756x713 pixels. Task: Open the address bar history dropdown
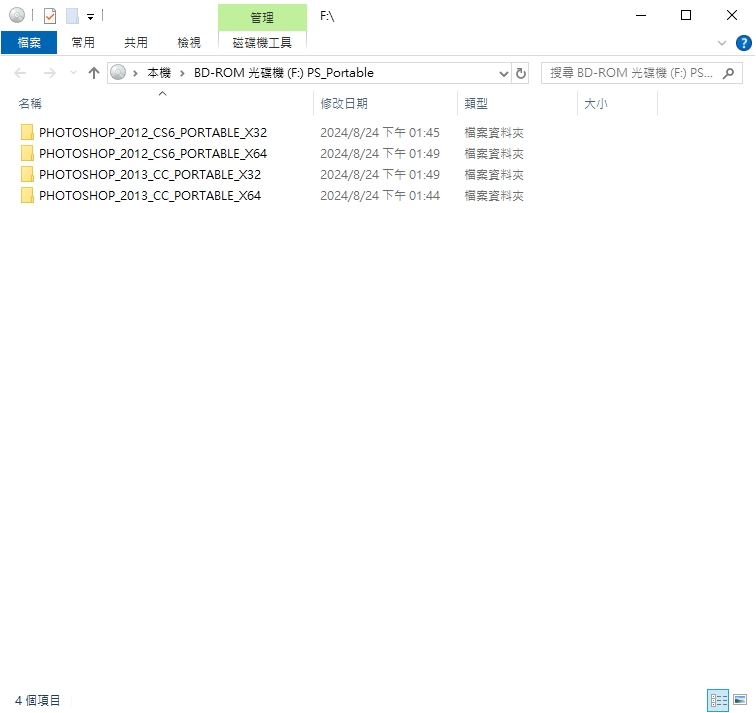(x=503, y=73)
